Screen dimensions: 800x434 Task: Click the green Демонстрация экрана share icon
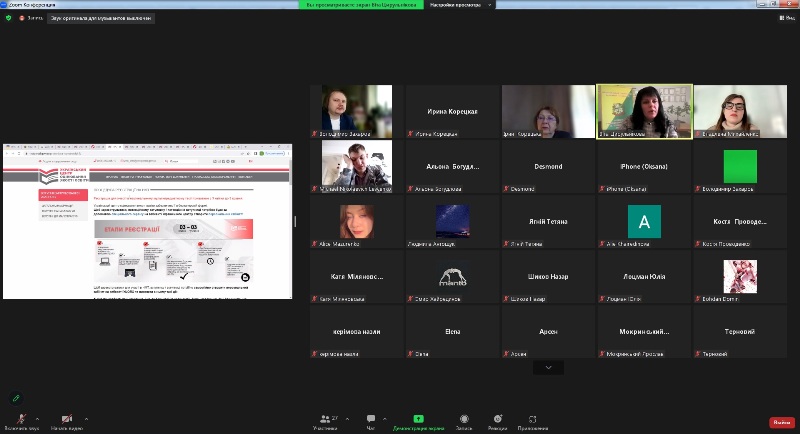[x=418, y=419]
